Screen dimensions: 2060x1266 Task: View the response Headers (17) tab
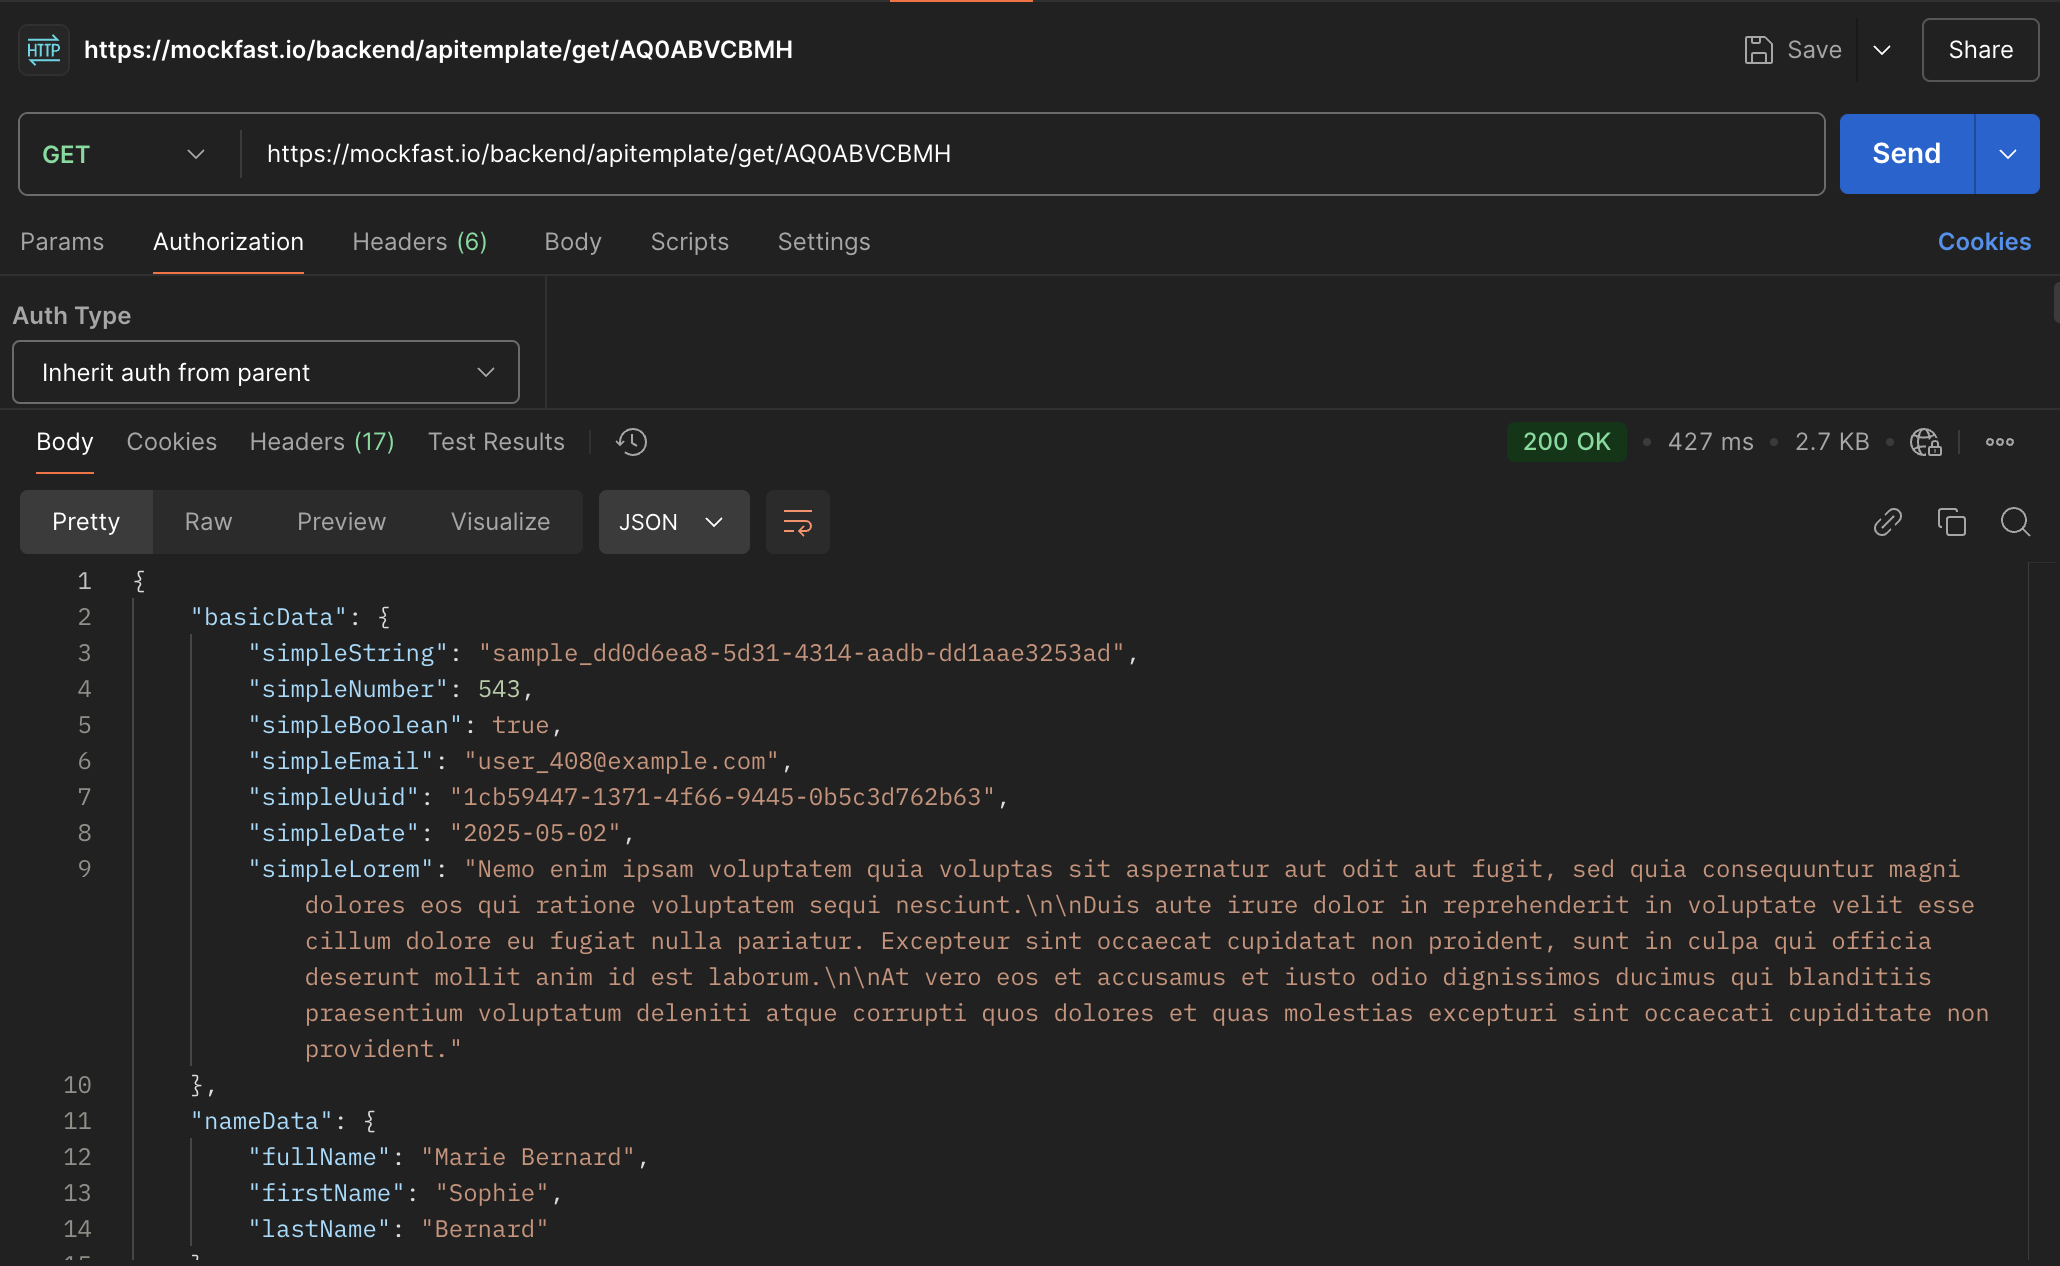[x=322, y=442]
